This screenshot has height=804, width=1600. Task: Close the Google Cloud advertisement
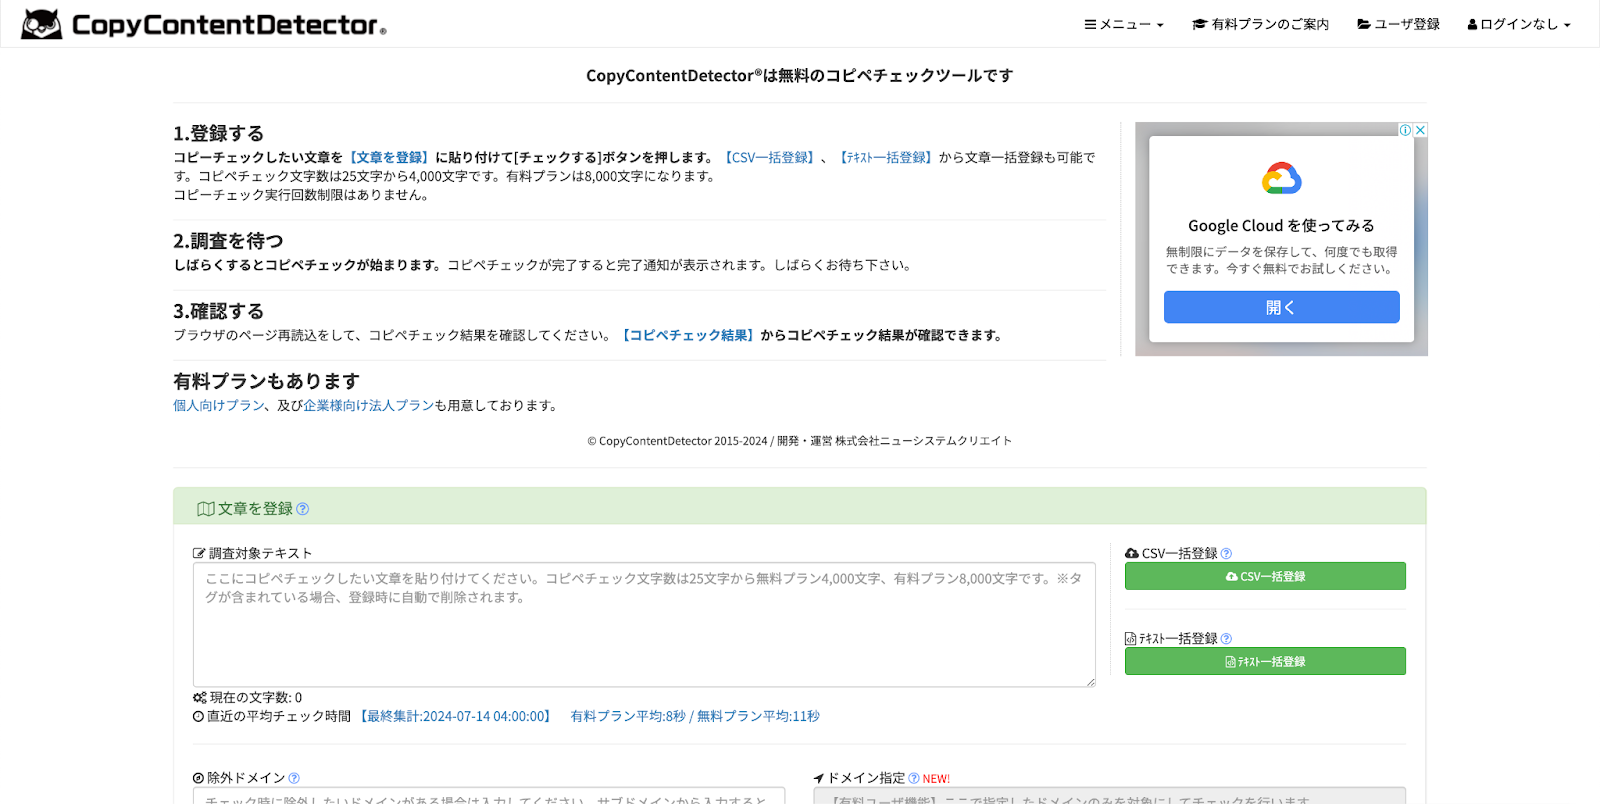(x=1420, y=130)
